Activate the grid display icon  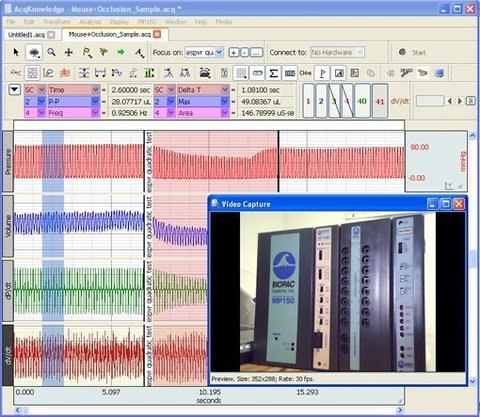32,73
